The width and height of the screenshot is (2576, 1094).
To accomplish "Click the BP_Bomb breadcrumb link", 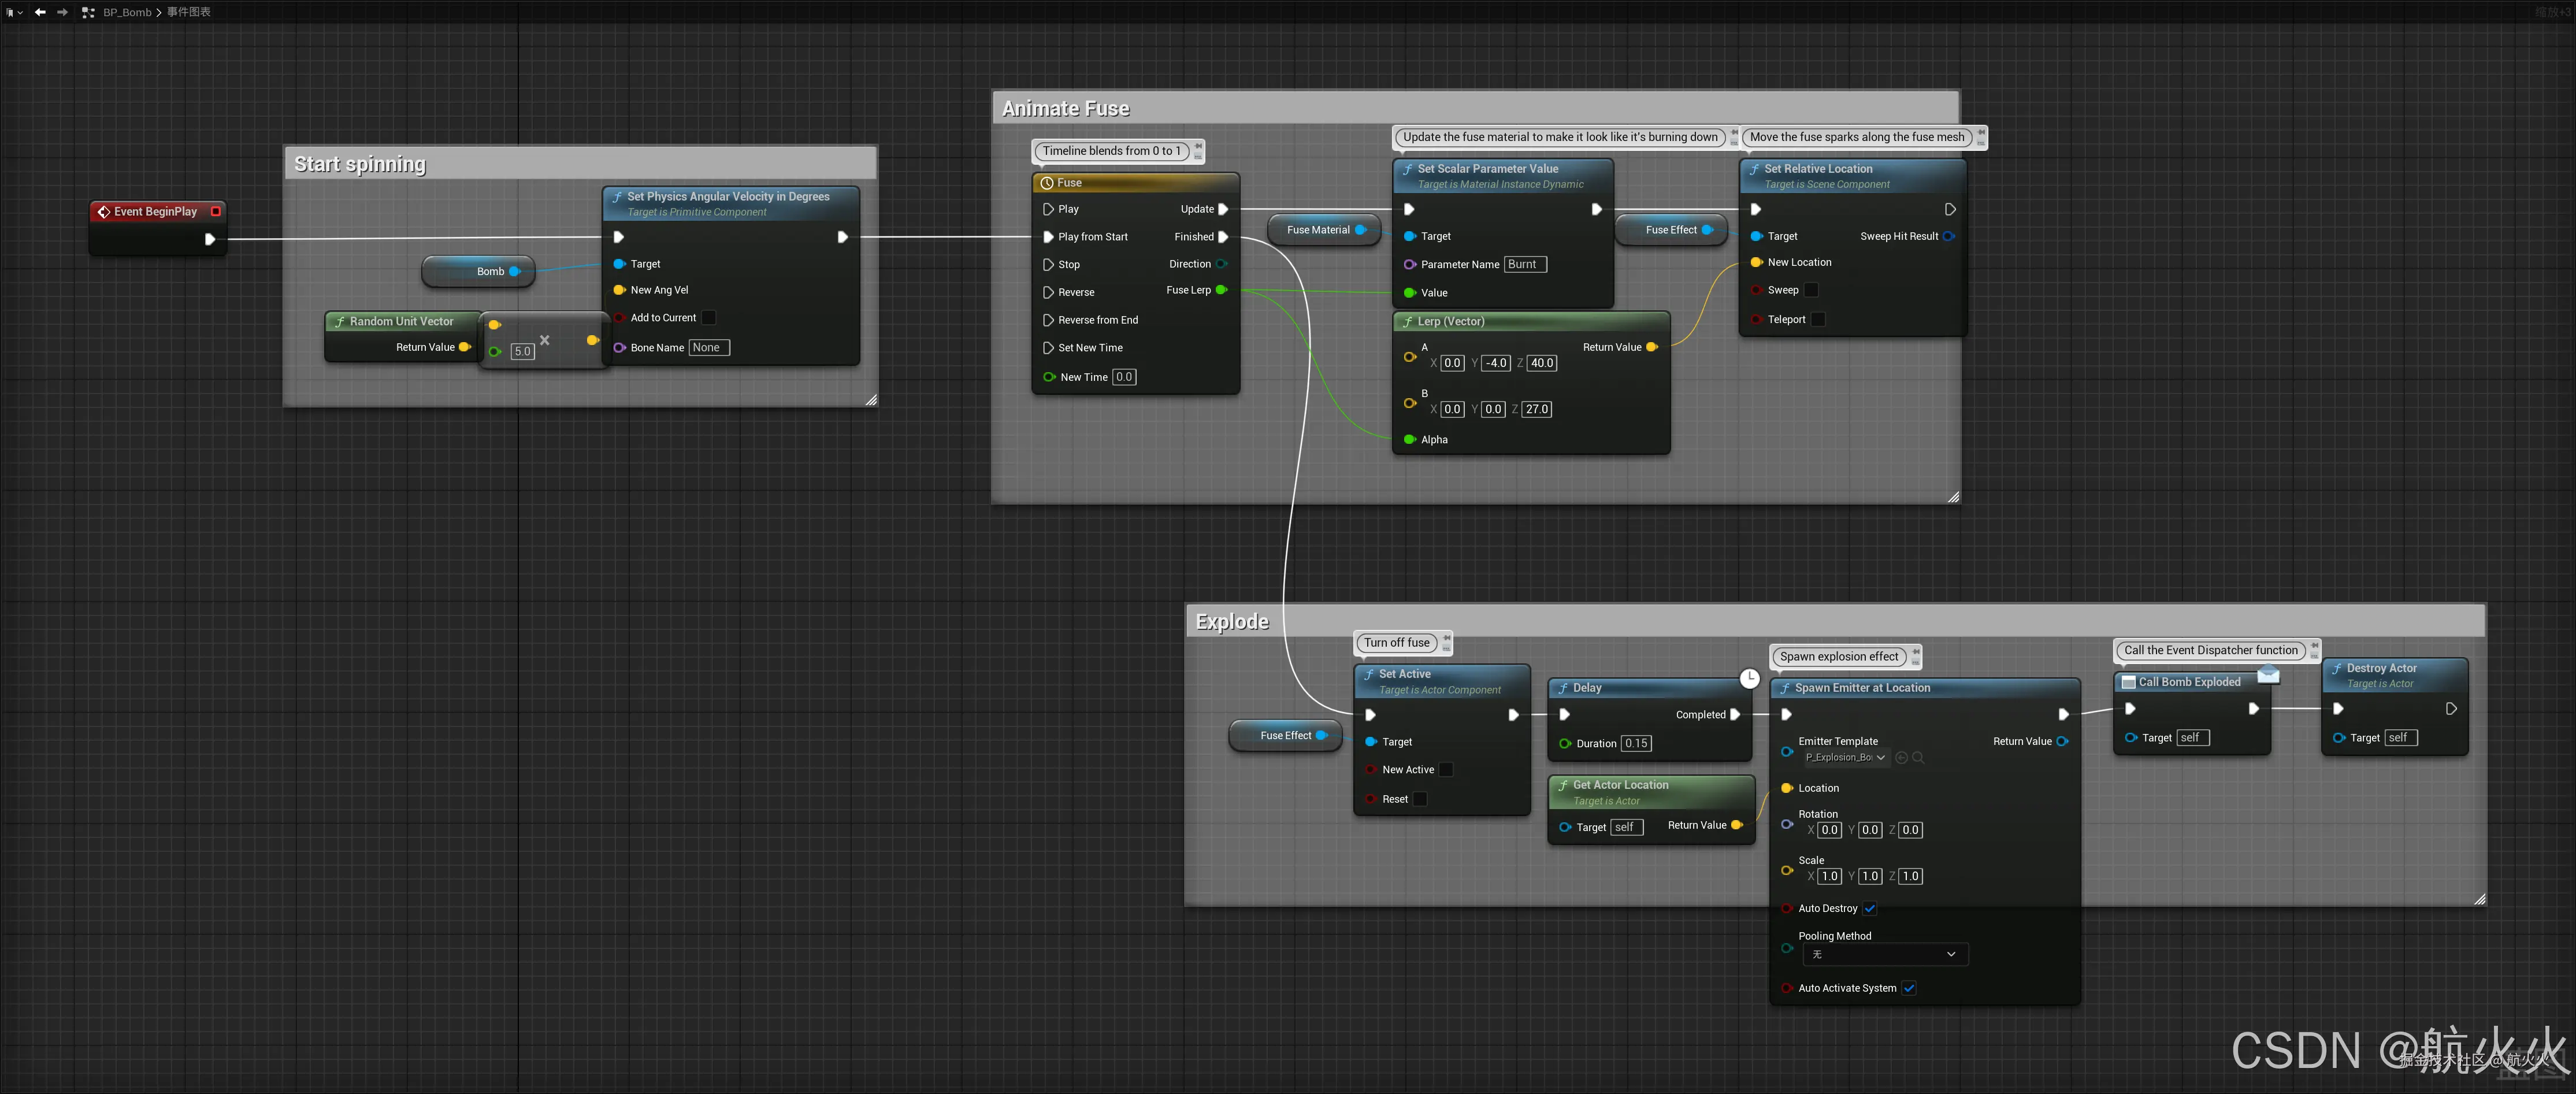I will point(127,12).
